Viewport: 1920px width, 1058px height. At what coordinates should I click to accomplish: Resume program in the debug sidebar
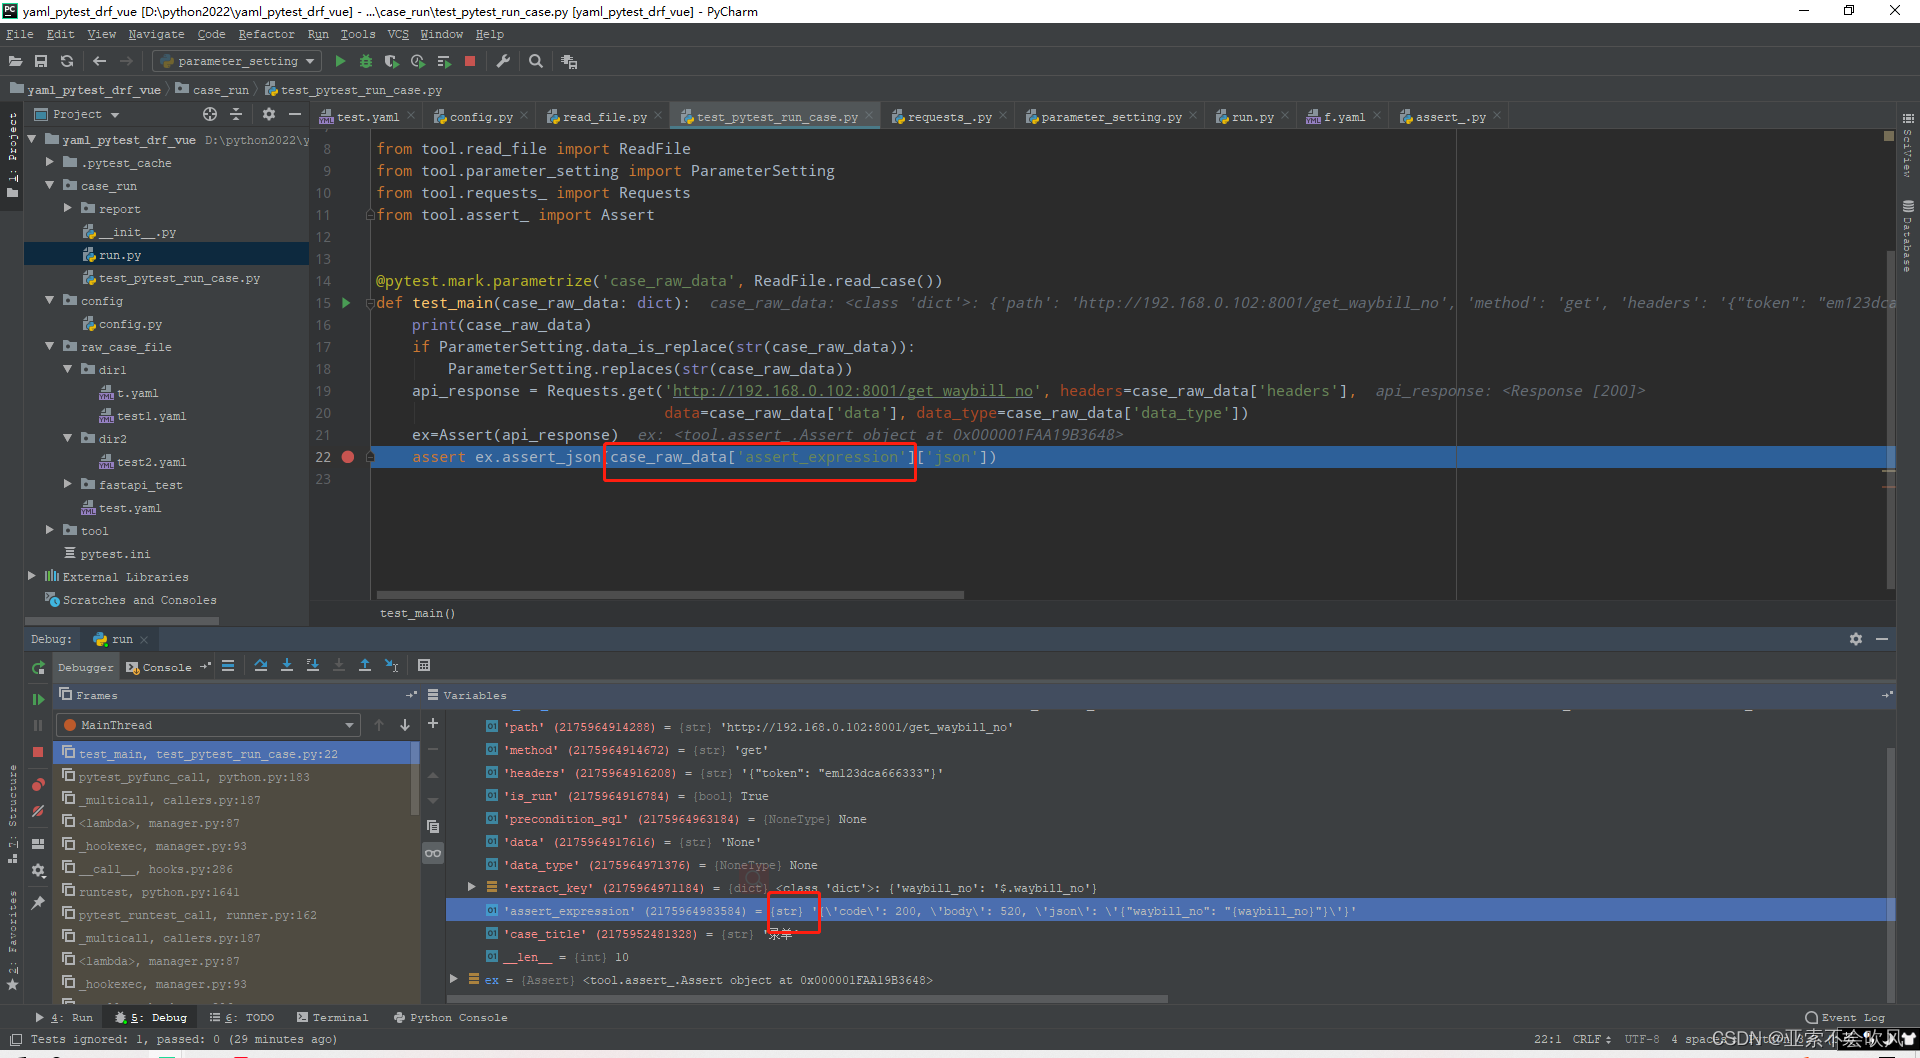[x=38, y=699]
